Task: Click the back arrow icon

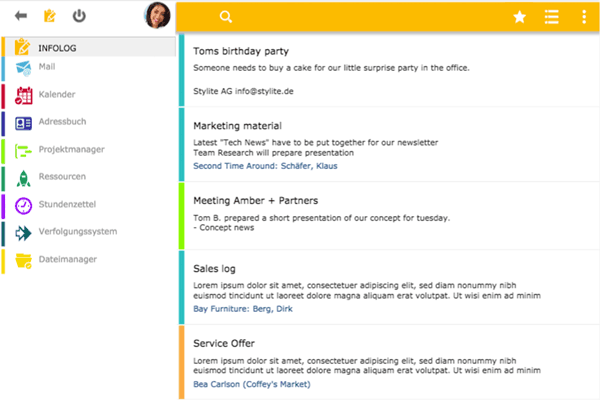Action: pyautogui.click(x=21, y=16)
